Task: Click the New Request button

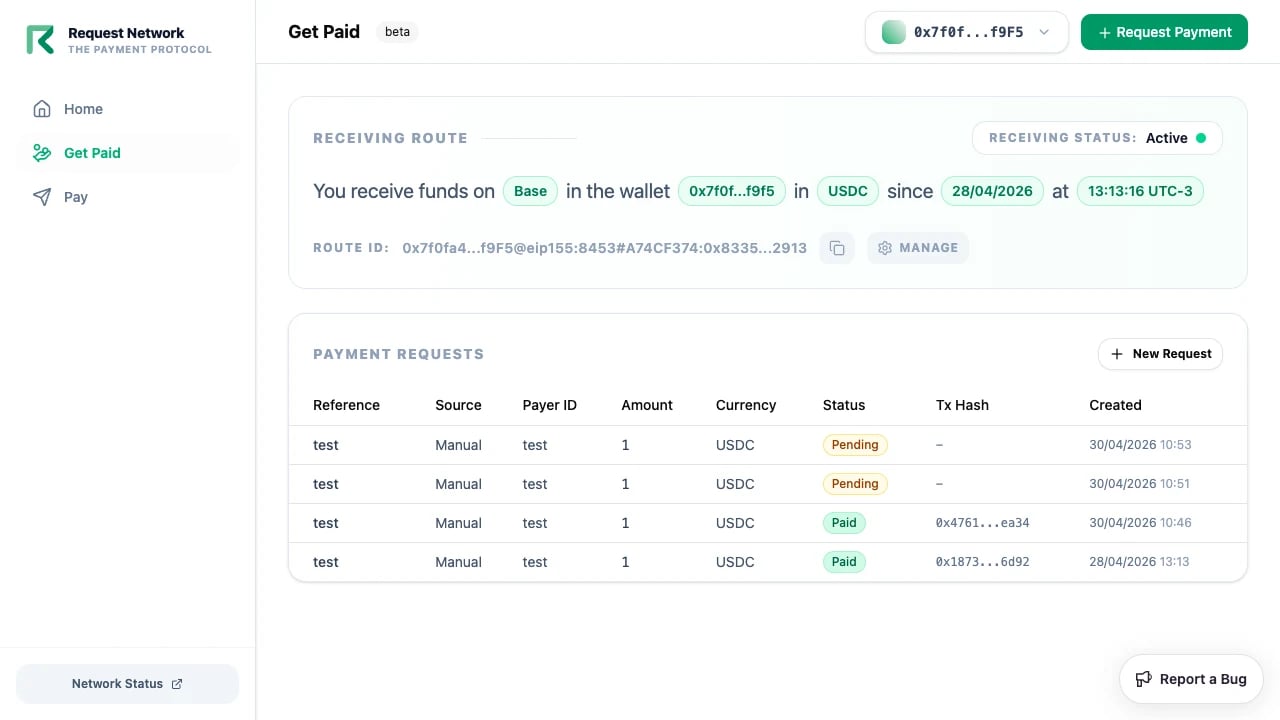Action: tap(1160, 354)
